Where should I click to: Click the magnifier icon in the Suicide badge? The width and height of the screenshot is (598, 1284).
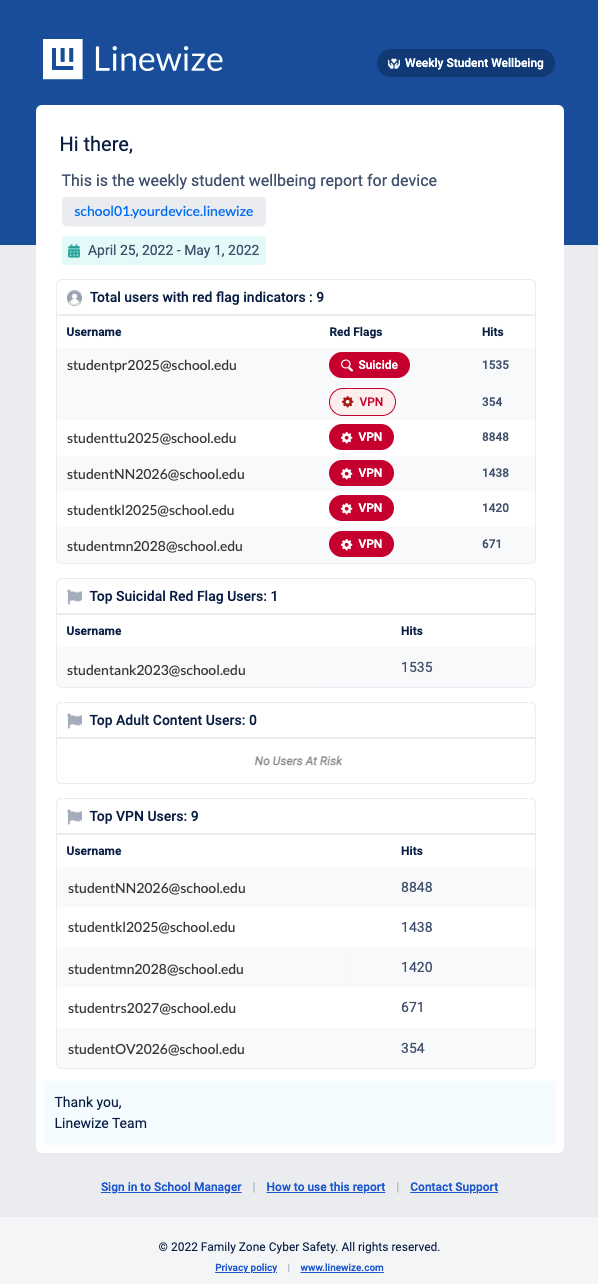click(347, 366)
